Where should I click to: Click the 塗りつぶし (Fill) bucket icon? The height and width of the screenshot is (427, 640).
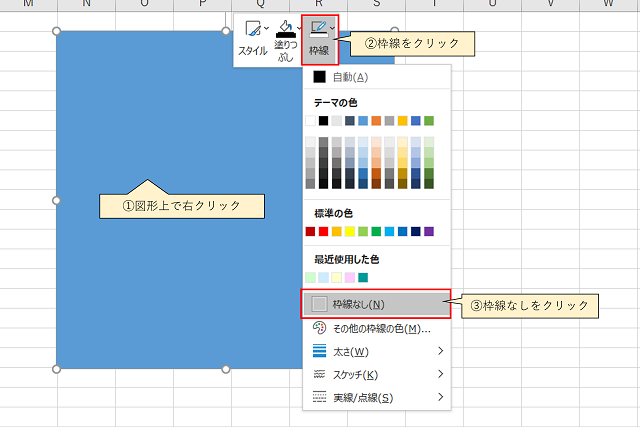(x=286, y=29)
